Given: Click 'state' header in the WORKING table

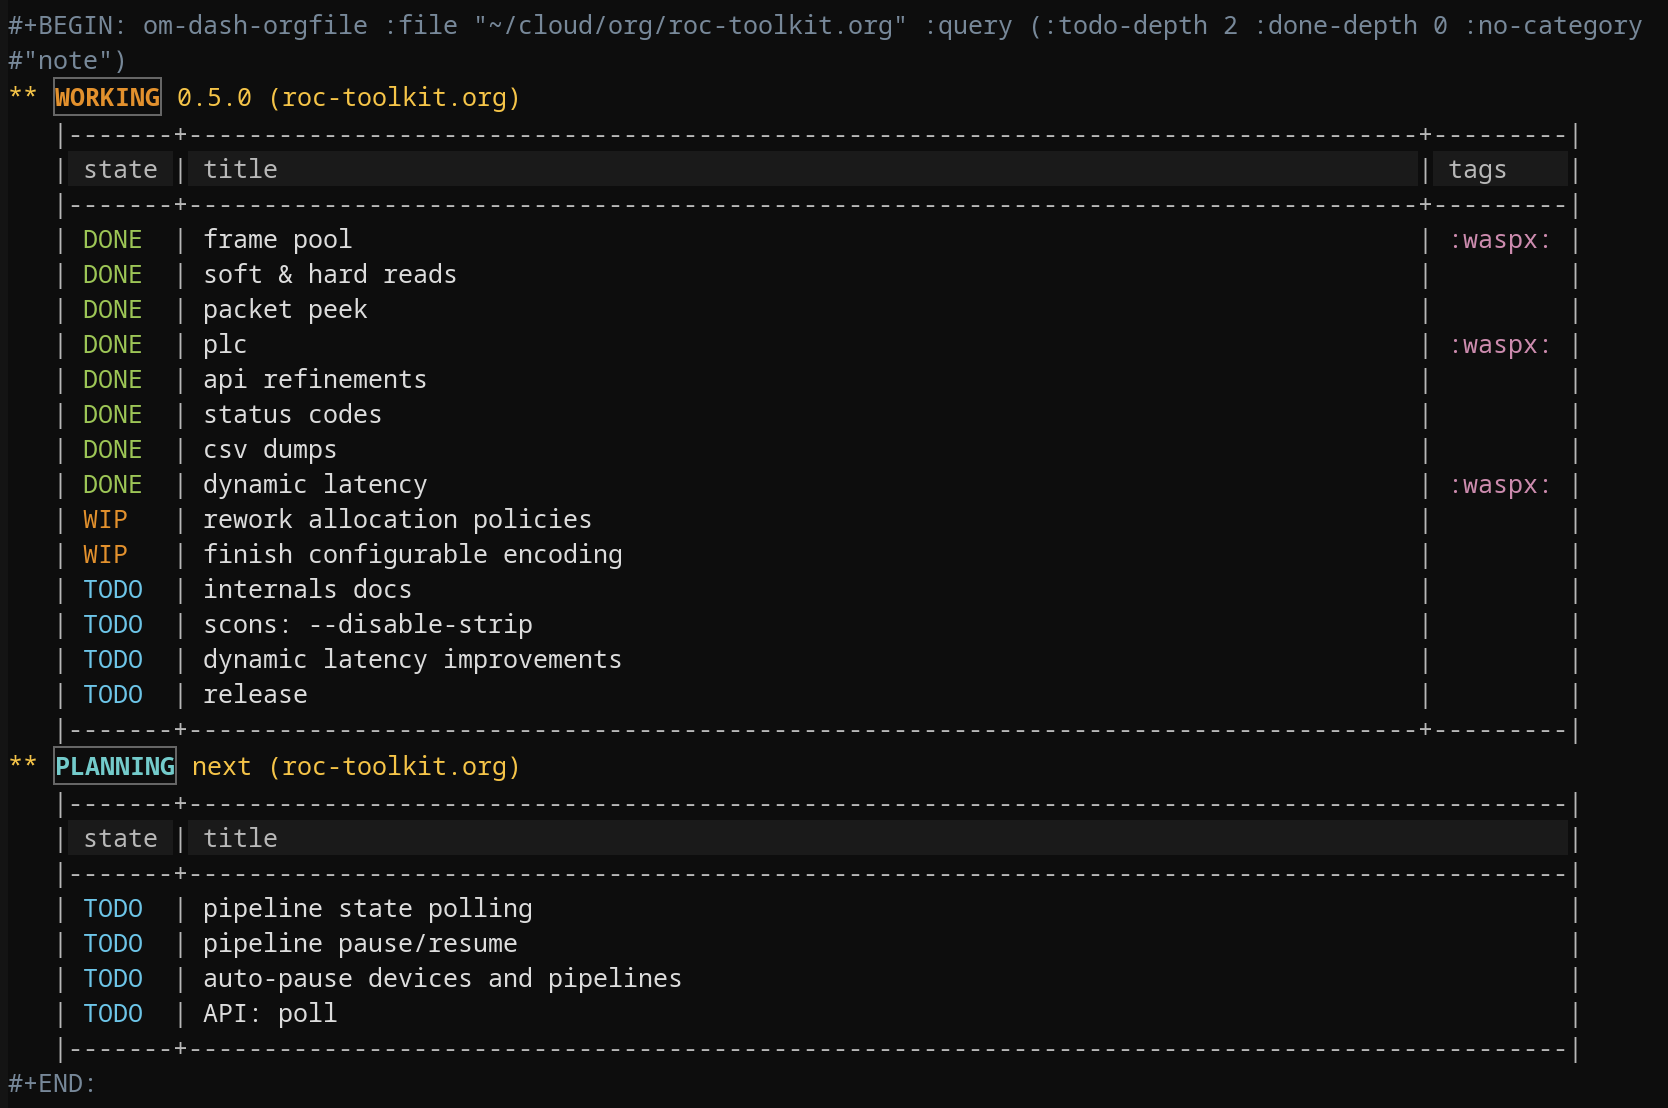Looking at the screenshot, I should pos(120,169).
